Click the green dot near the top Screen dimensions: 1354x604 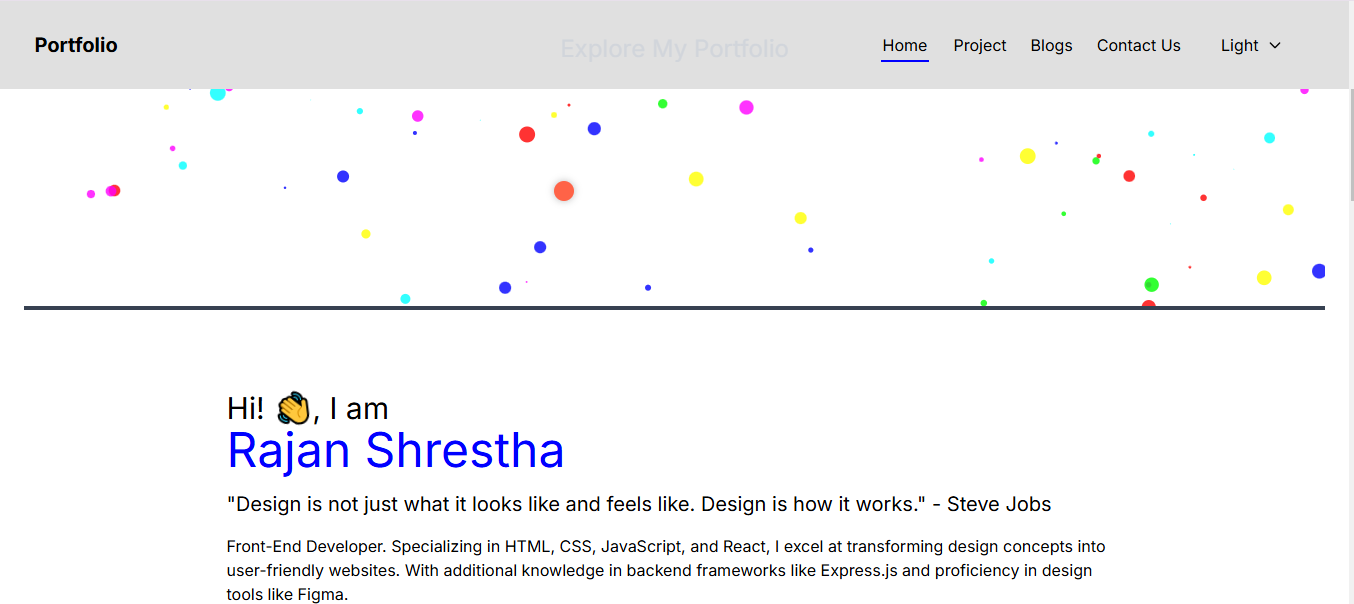[661, 102]
